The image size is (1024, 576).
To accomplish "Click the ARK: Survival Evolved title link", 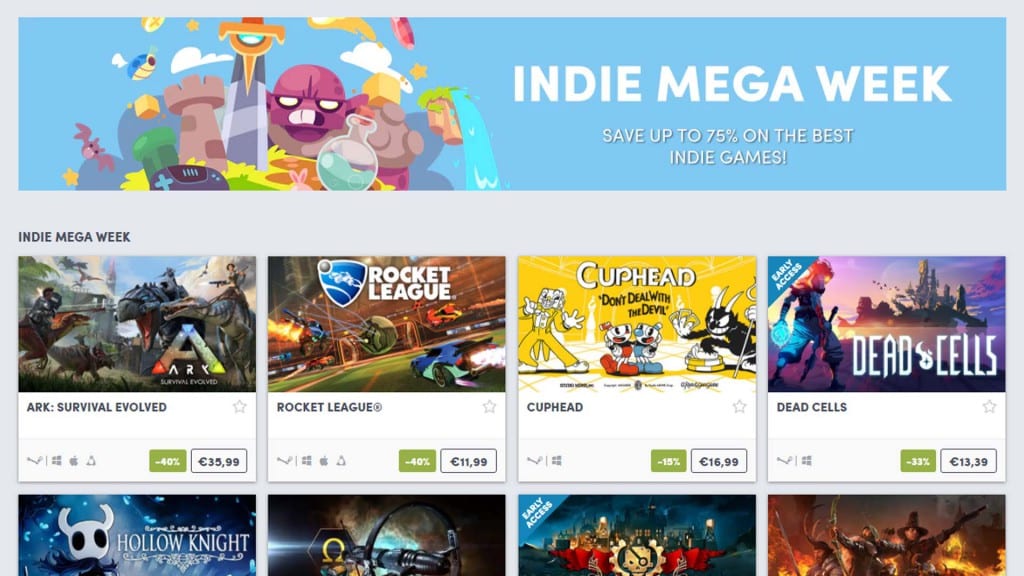I will (97, 407).
